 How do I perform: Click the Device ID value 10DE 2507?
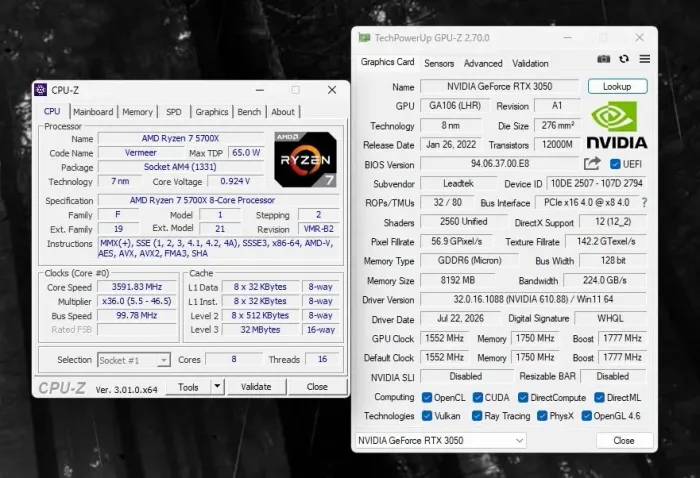[596, 183]
